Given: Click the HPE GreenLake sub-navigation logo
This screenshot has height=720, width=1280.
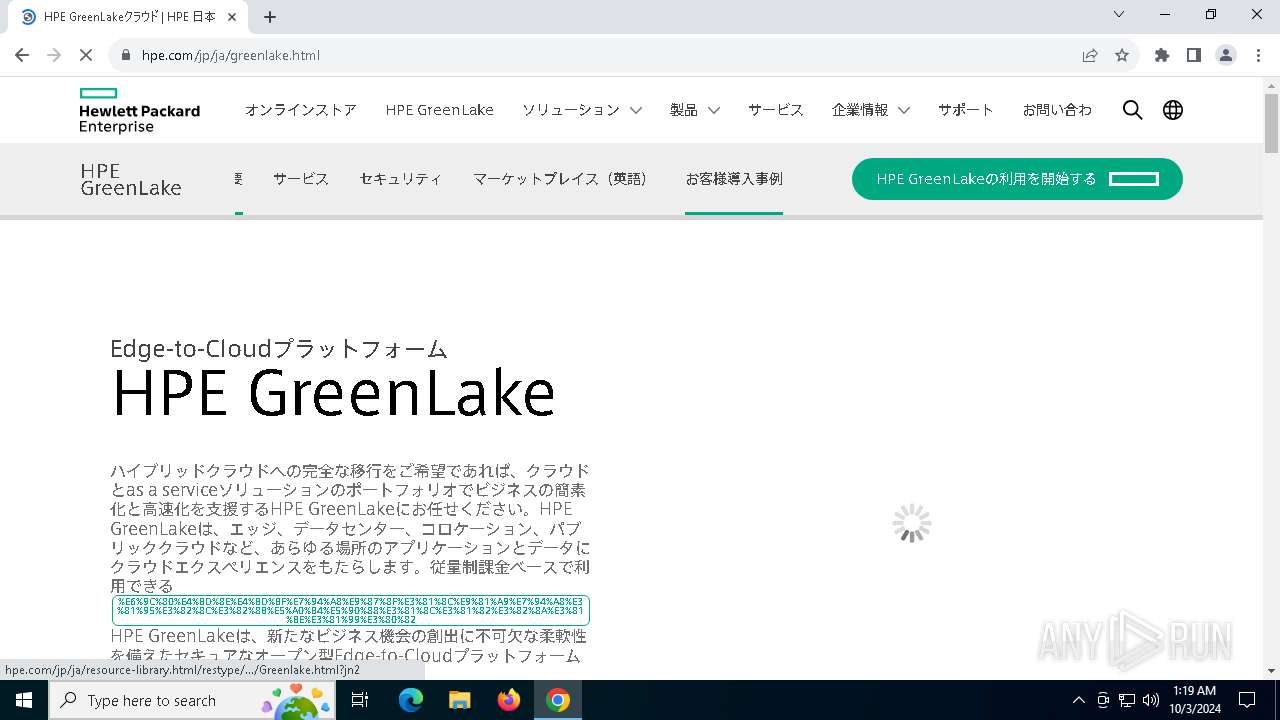Looking at the screenshot, I should pyautogui.click(x=131, y=179).
